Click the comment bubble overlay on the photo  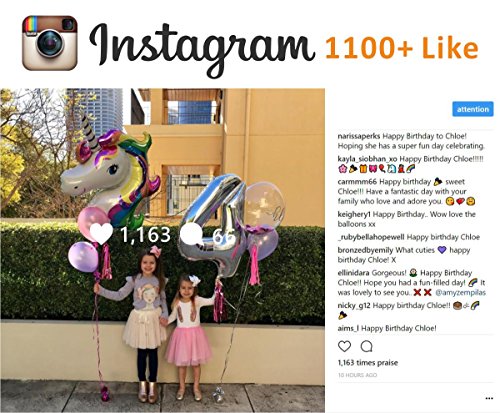coord(191,234)
